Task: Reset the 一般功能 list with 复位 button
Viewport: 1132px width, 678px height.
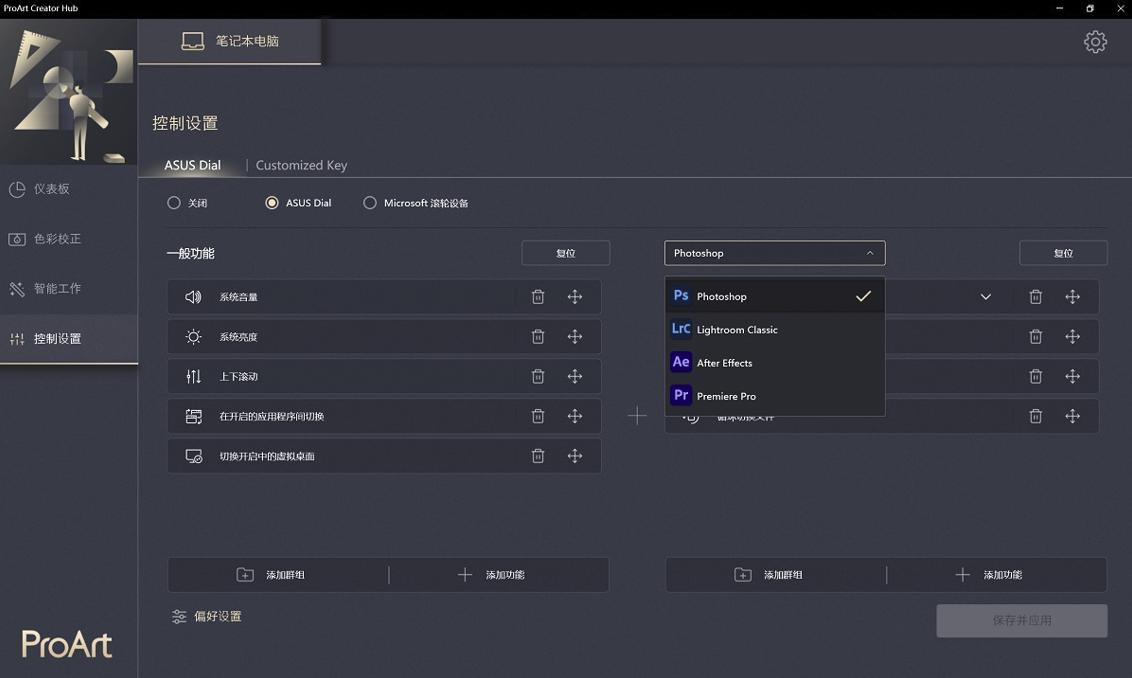Action: pyautogui.click(x=565, y=252)
